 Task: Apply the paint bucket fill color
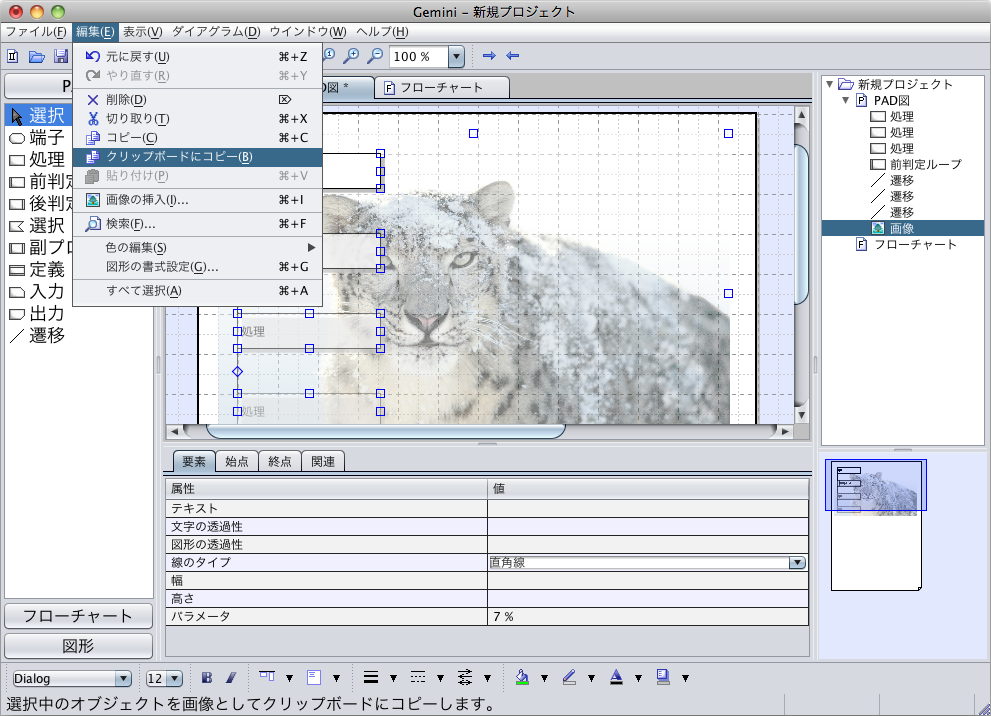(522, 677)
